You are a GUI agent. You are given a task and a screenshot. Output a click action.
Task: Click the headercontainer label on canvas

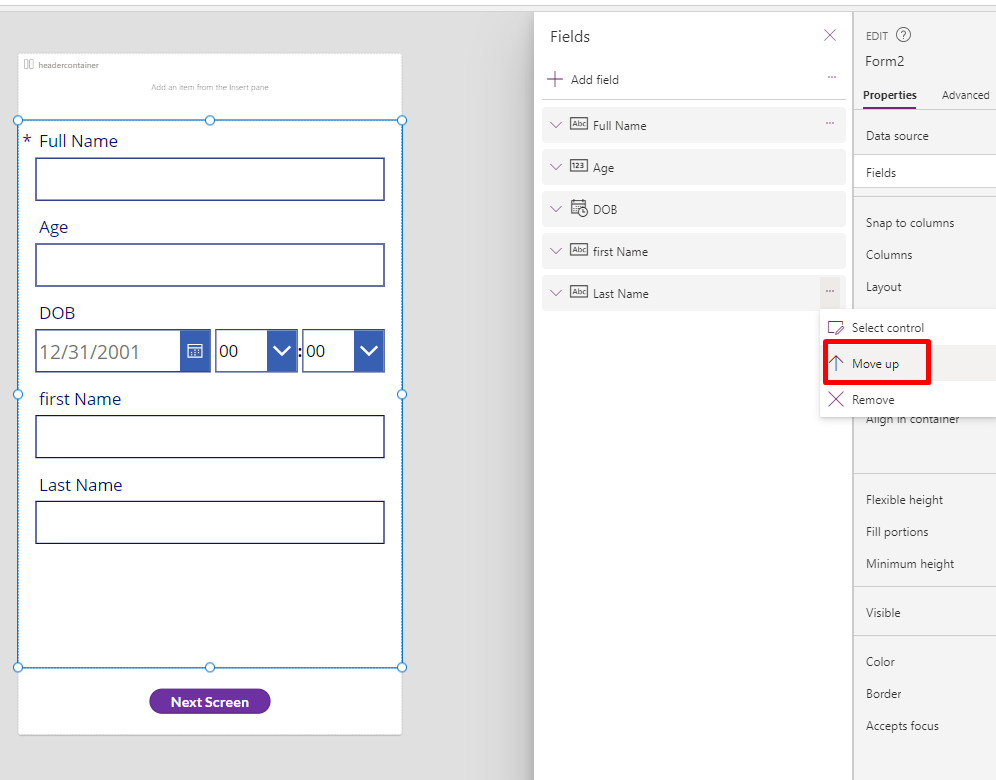click(68, 65)
